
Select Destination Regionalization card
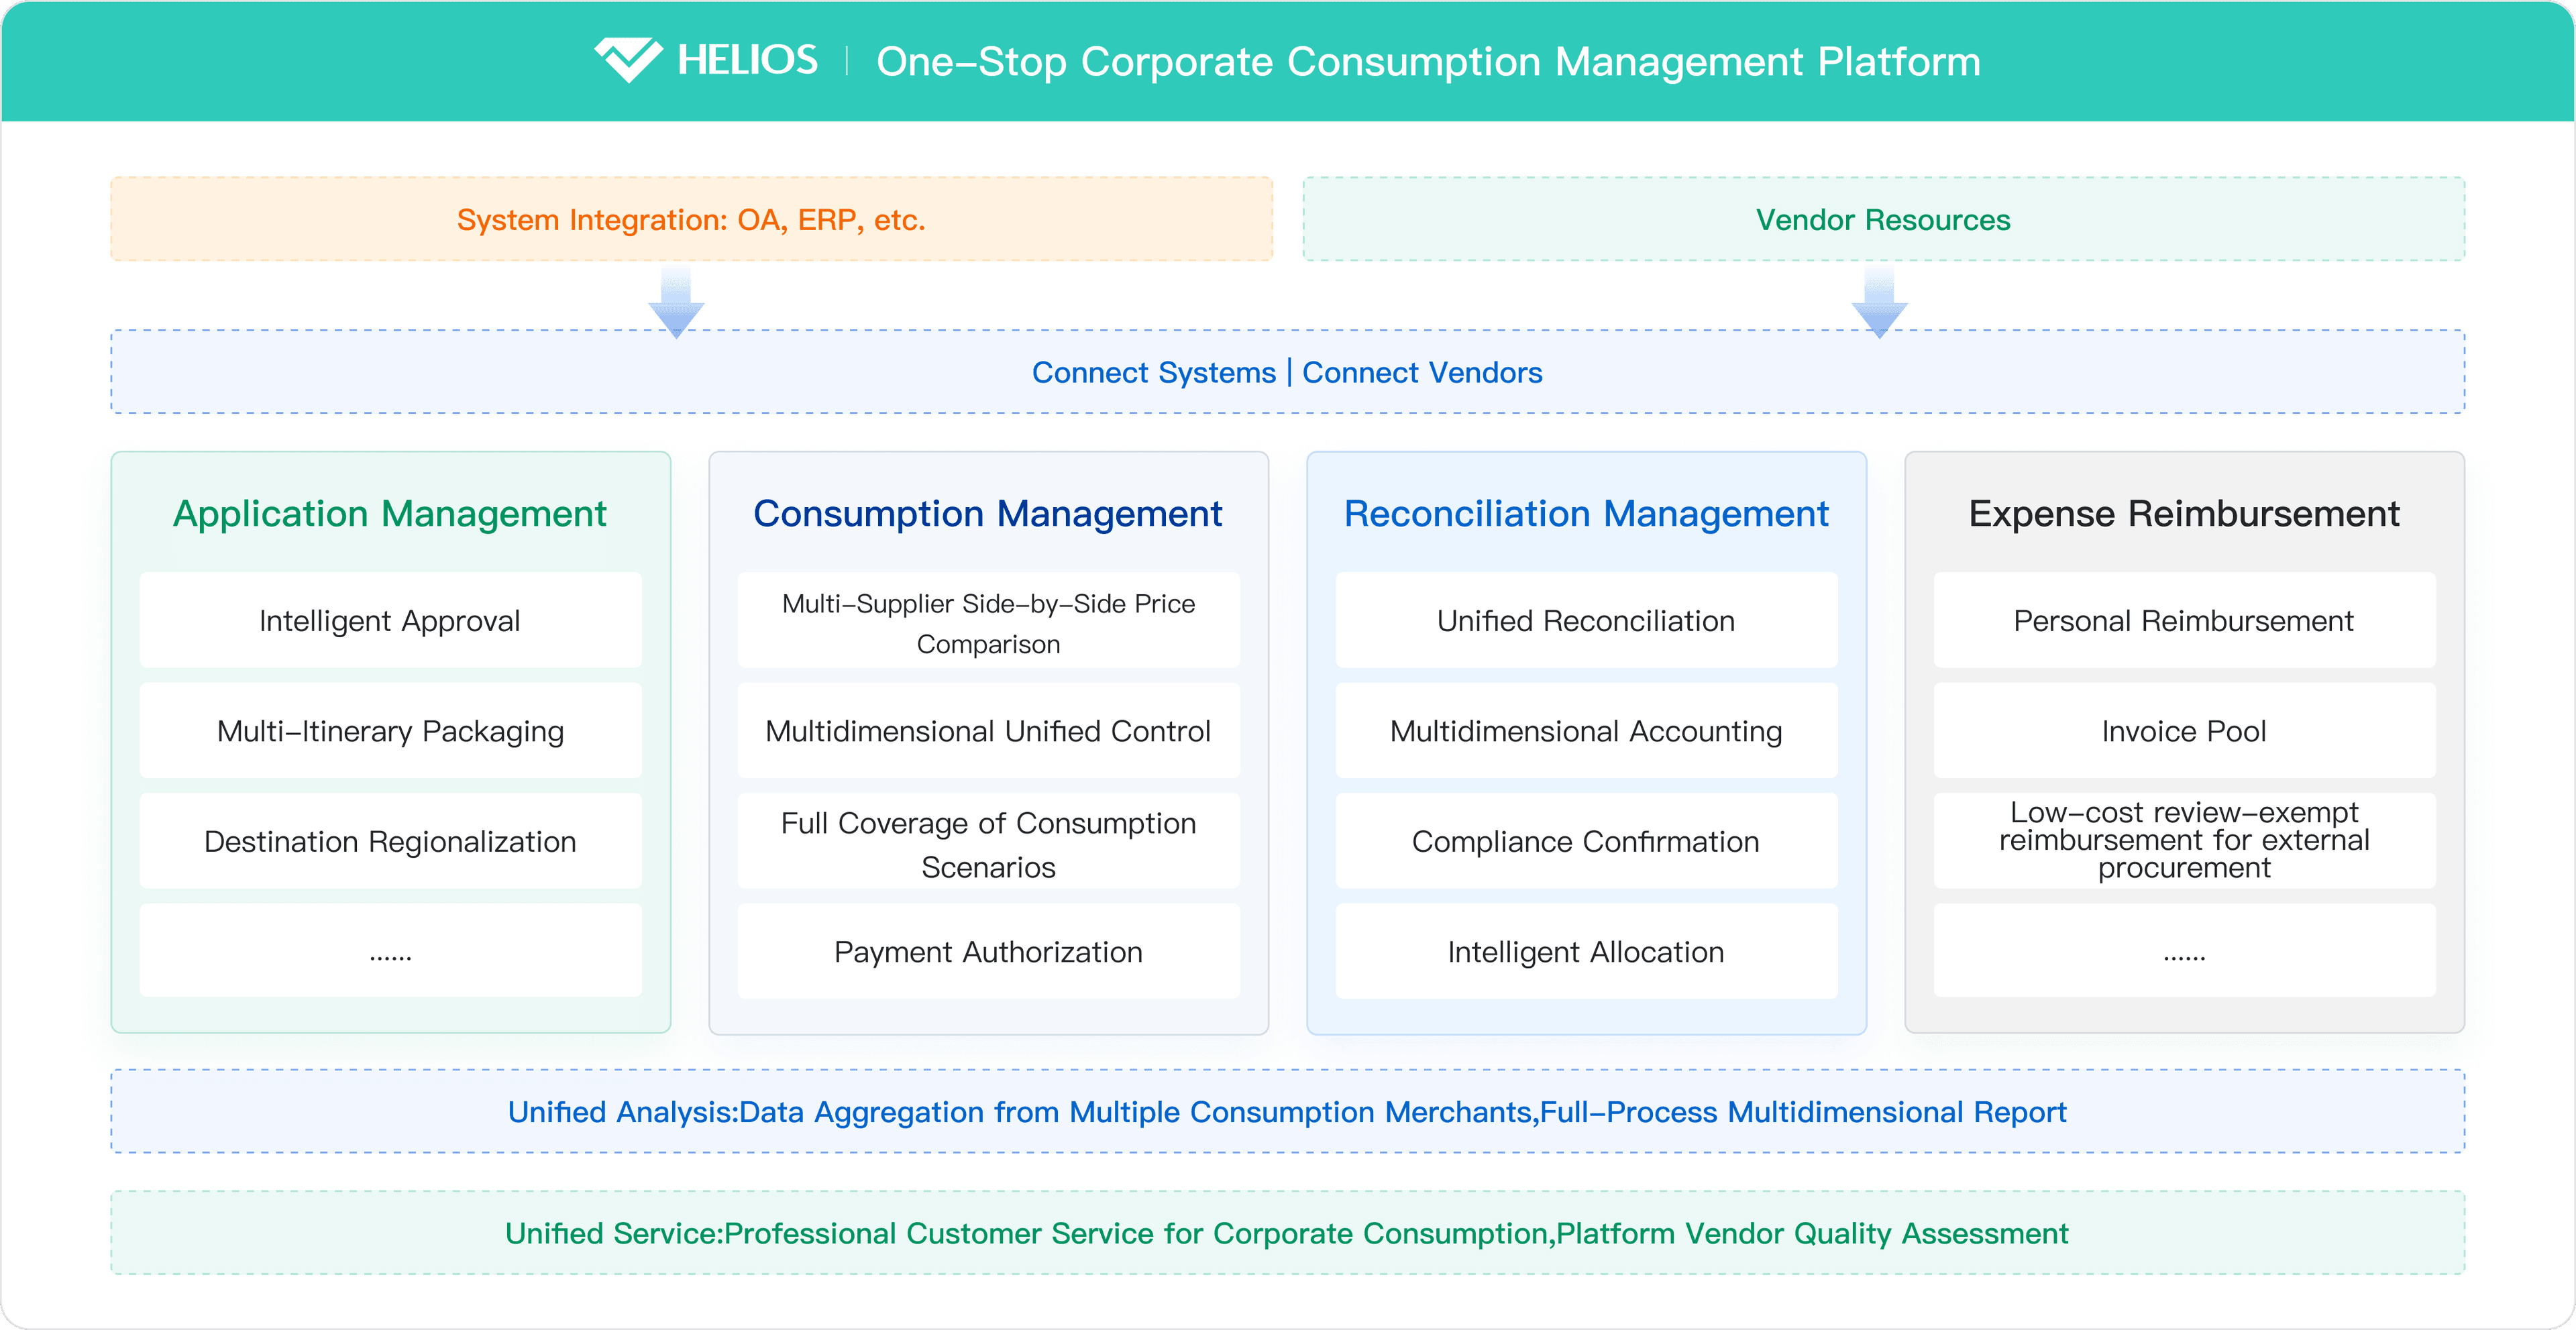(x=390, y=841)
